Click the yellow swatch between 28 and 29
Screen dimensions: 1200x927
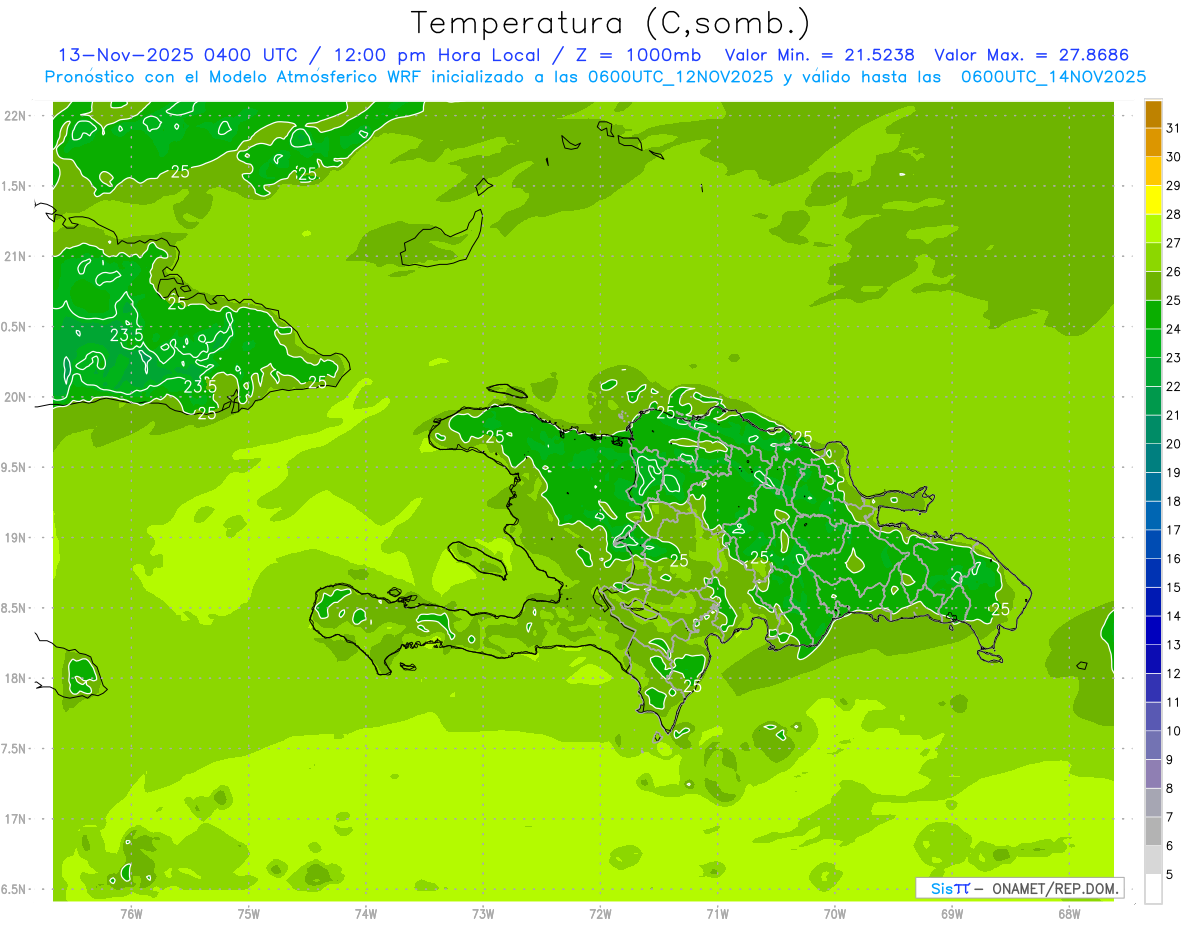1153,201
